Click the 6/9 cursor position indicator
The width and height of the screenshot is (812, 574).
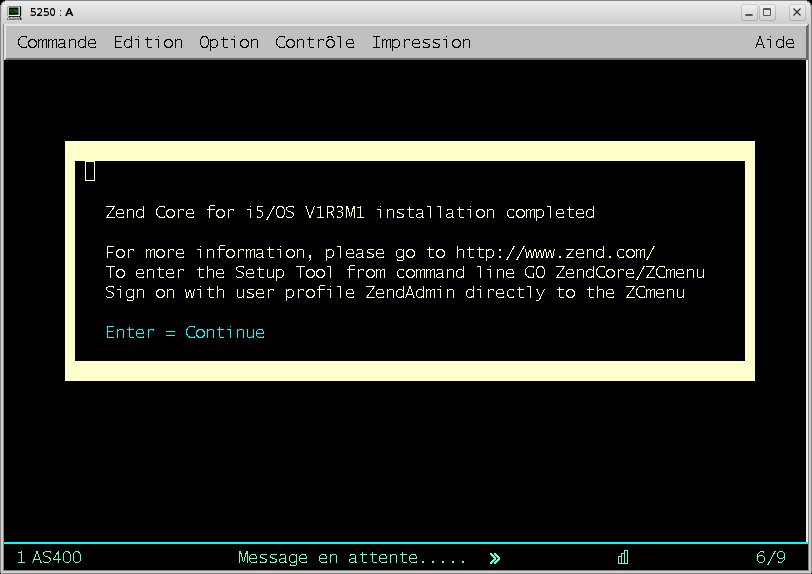771,557
